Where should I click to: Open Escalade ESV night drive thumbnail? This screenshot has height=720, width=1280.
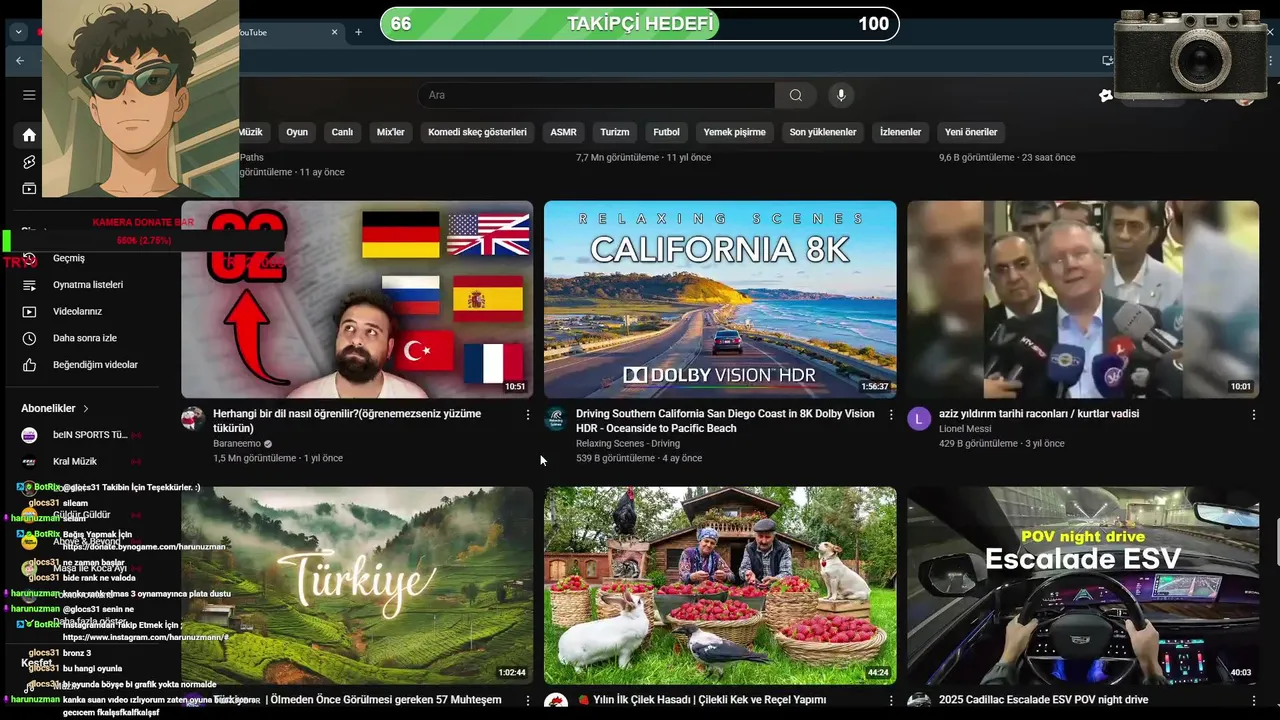point(1083,585)
